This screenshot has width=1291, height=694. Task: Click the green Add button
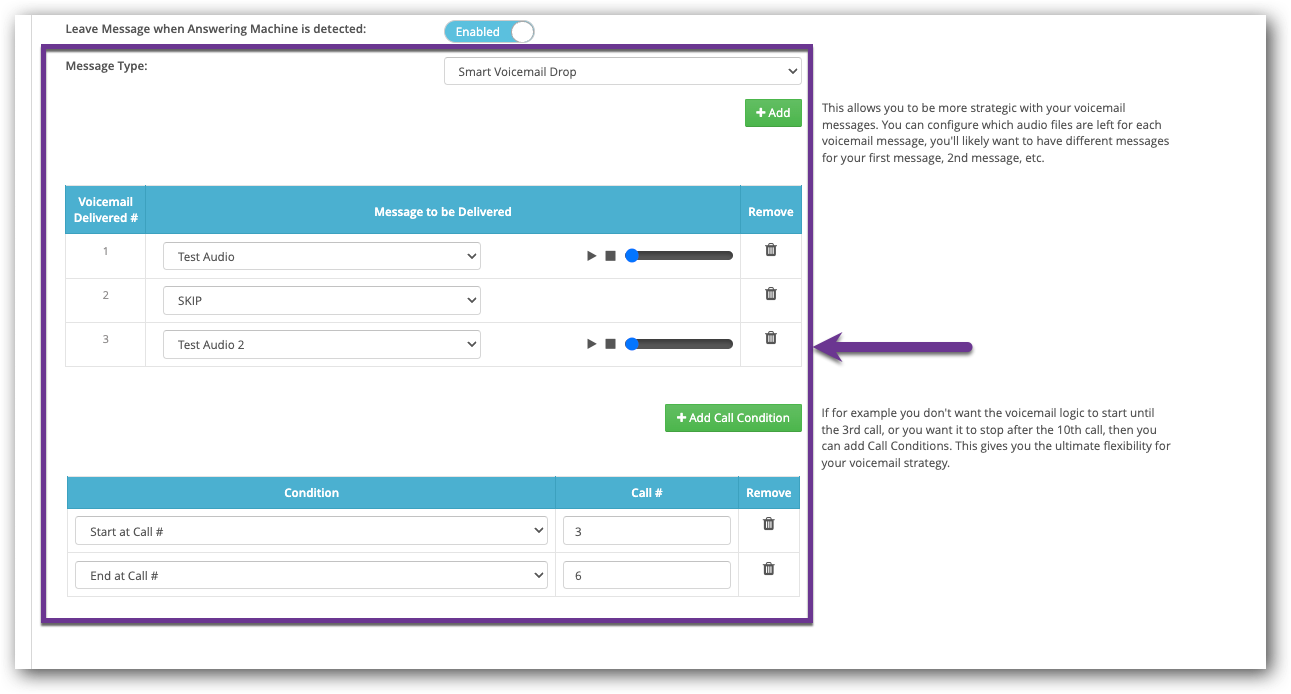pos(773,113)
